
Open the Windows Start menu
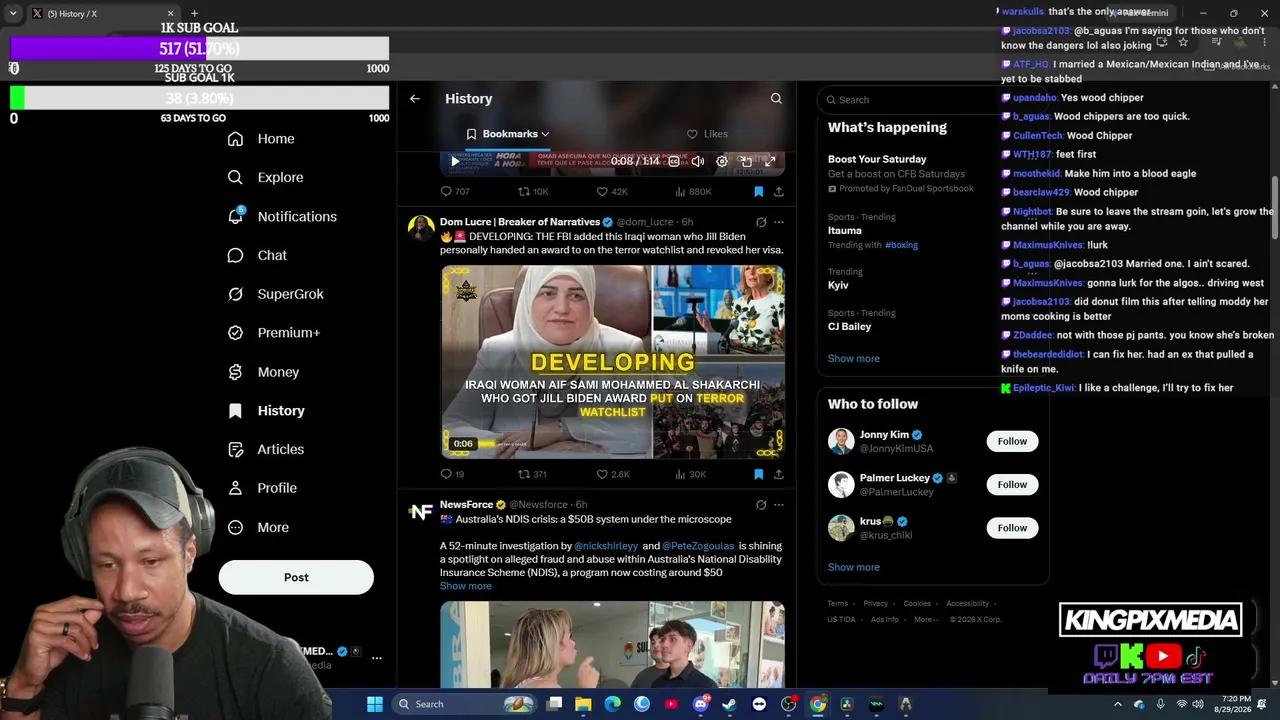(375, 704)
